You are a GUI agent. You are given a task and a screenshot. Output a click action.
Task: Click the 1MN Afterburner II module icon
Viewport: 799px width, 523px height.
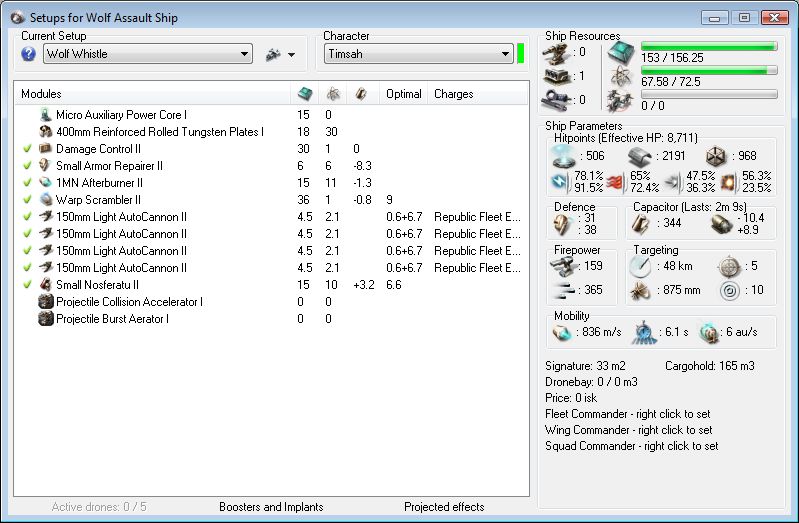[46, 182]
